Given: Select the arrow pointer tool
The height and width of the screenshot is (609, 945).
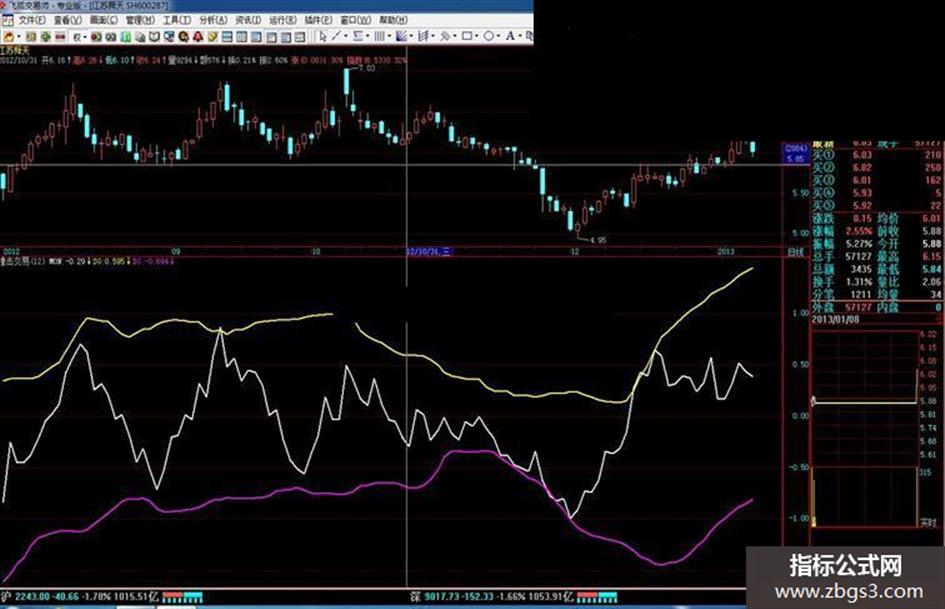Looking at the screenshot, I should [322, 37].
